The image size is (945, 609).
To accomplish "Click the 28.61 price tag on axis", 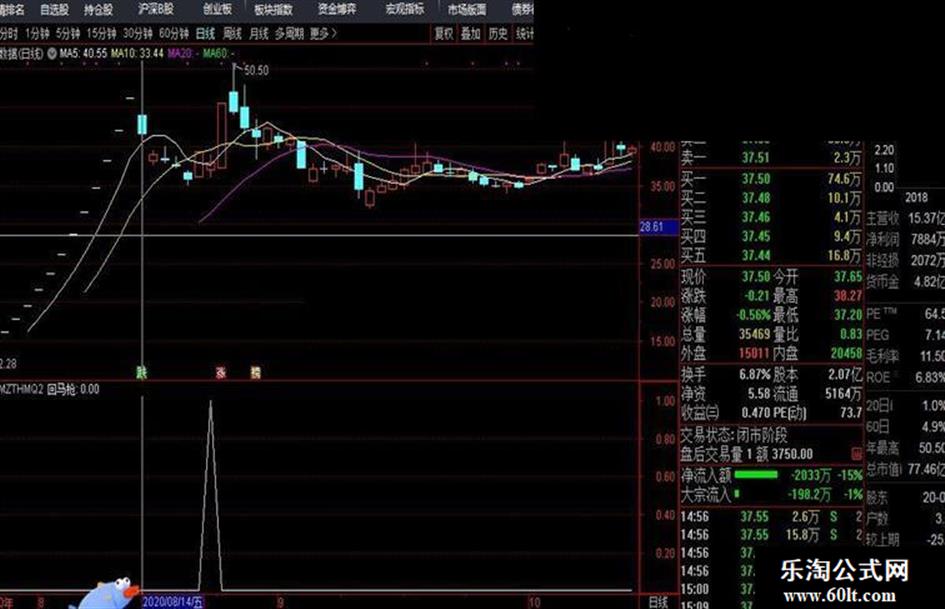I will coord(657,227).
